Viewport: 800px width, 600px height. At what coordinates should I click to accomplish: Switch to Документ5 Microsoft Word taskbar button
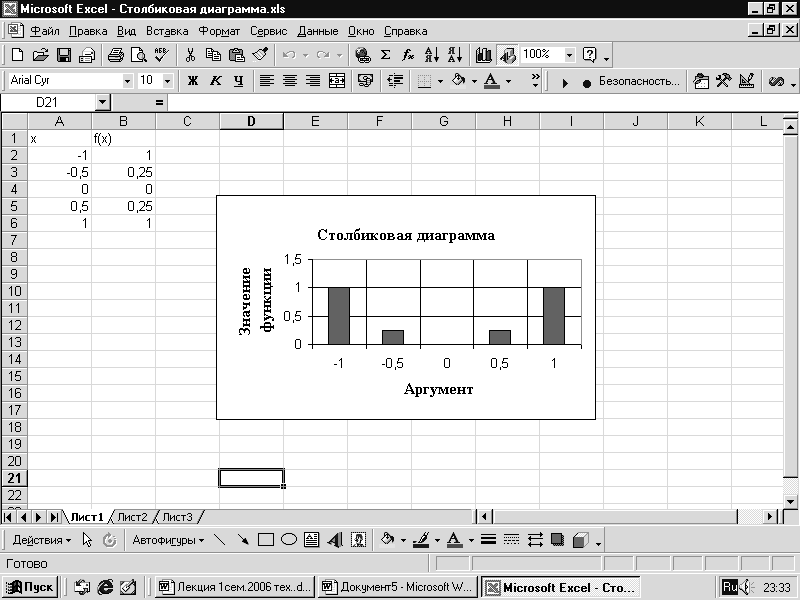tap(398, 587)
